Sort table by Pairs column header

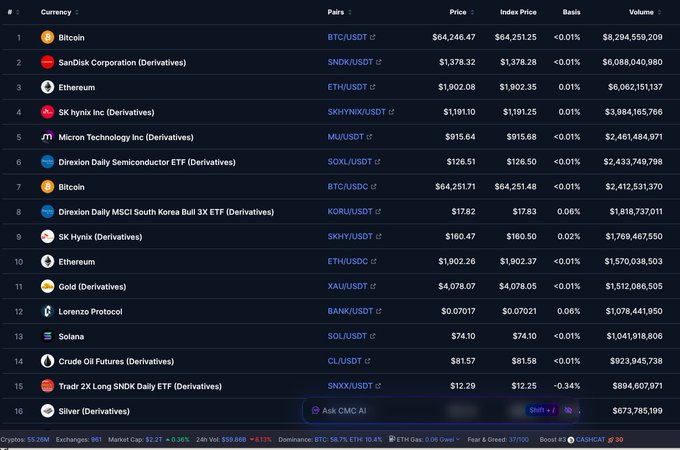[x=339, y=12]
